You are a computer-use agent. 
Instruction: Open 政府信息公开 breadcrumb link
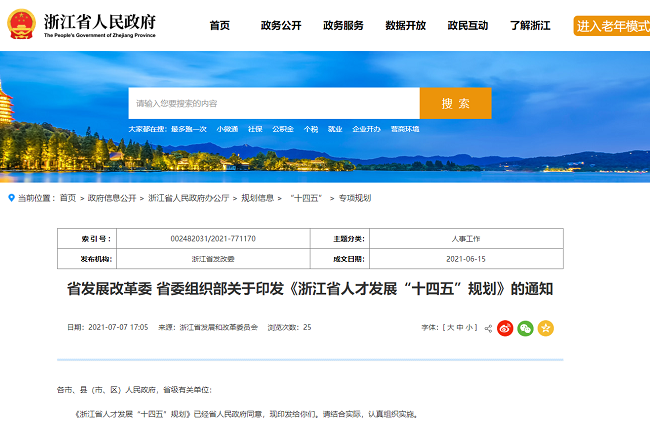pos(111,198)
